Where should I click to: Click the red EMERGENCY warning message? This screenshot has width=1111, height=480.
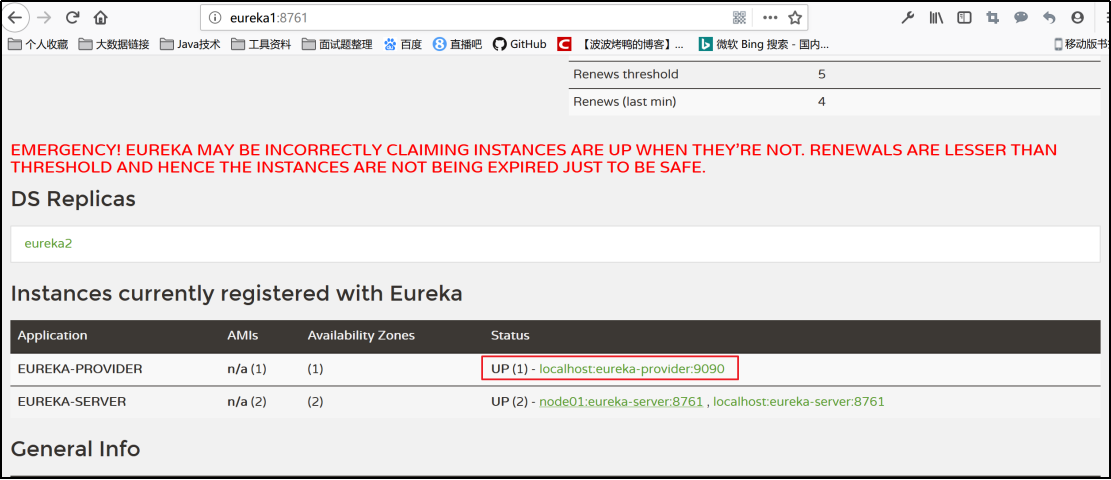coord(534,159)
